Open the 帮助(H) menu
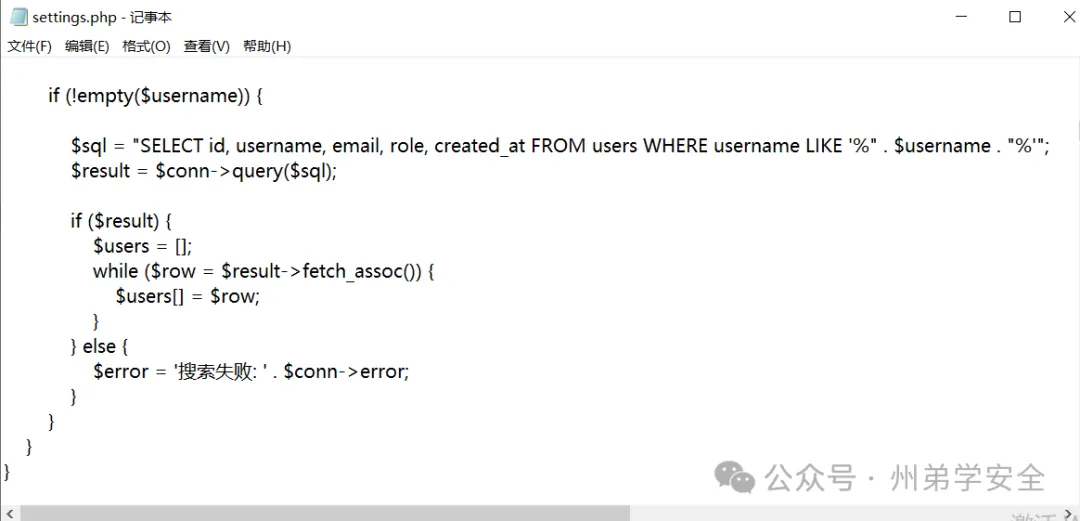This screenshot has width=1080, height=521. pyautogui.click(x=267, y=46)
